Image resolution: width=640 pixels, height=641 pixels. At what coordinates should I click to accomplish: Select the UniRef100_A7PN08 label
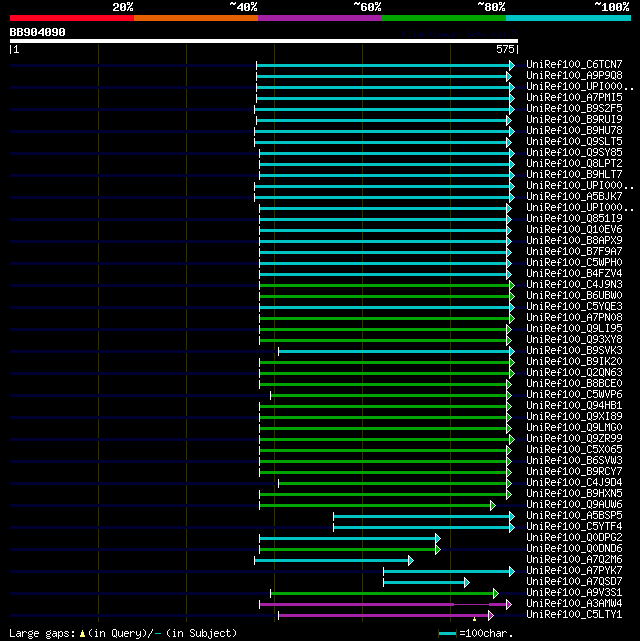point(574,318)
